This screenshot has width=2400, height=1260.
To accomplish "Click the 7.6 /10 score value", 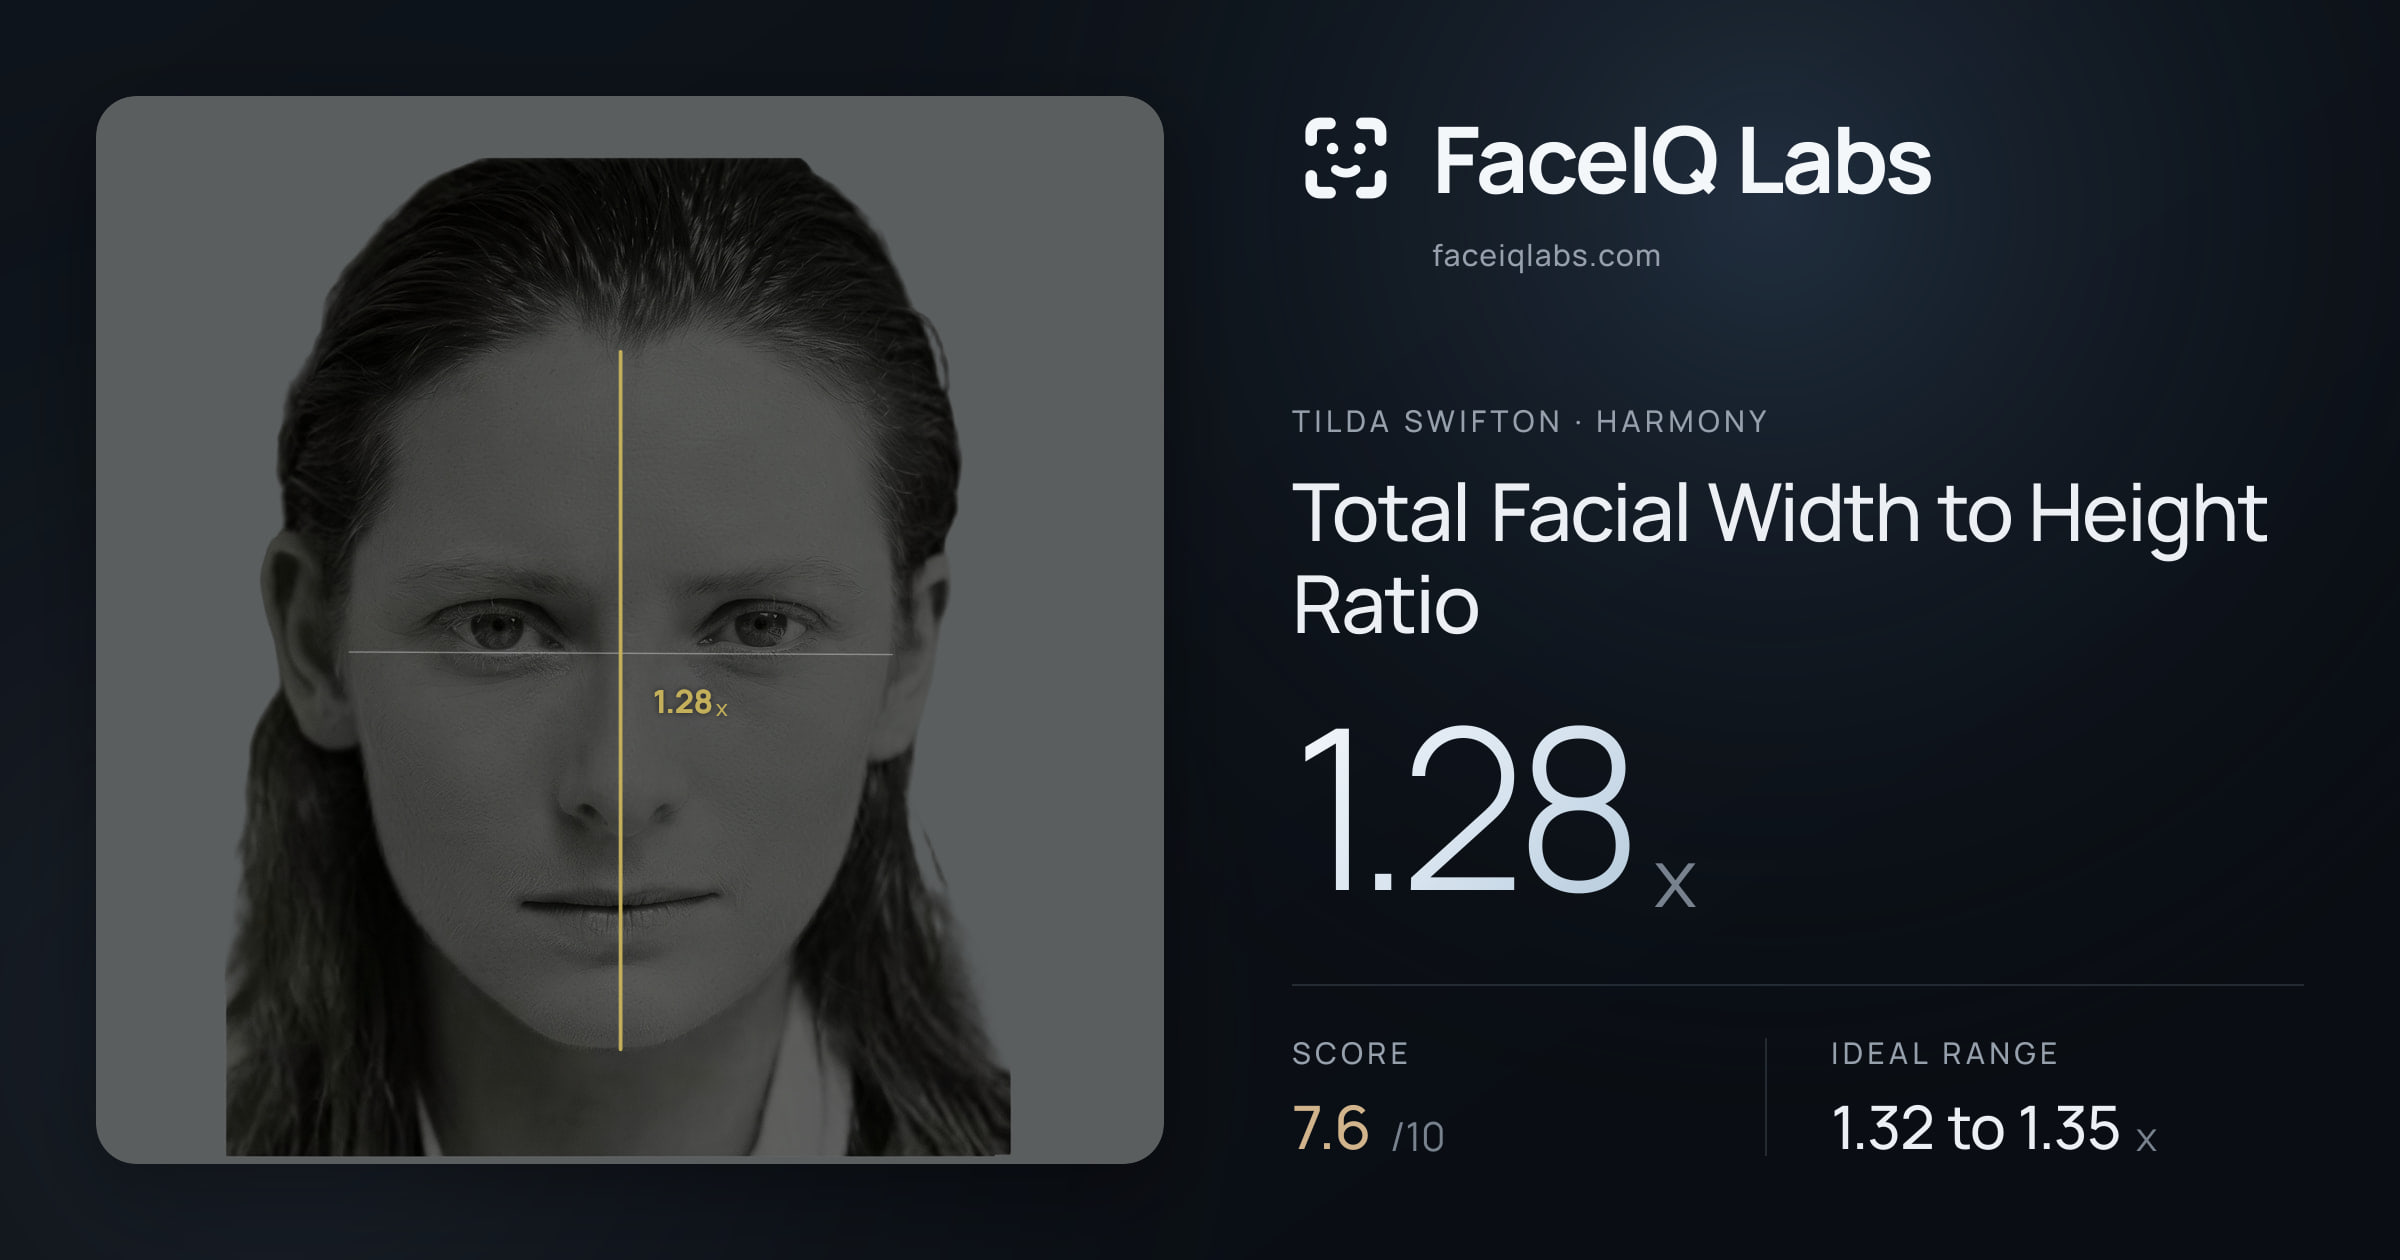I will (1368, 1128).
